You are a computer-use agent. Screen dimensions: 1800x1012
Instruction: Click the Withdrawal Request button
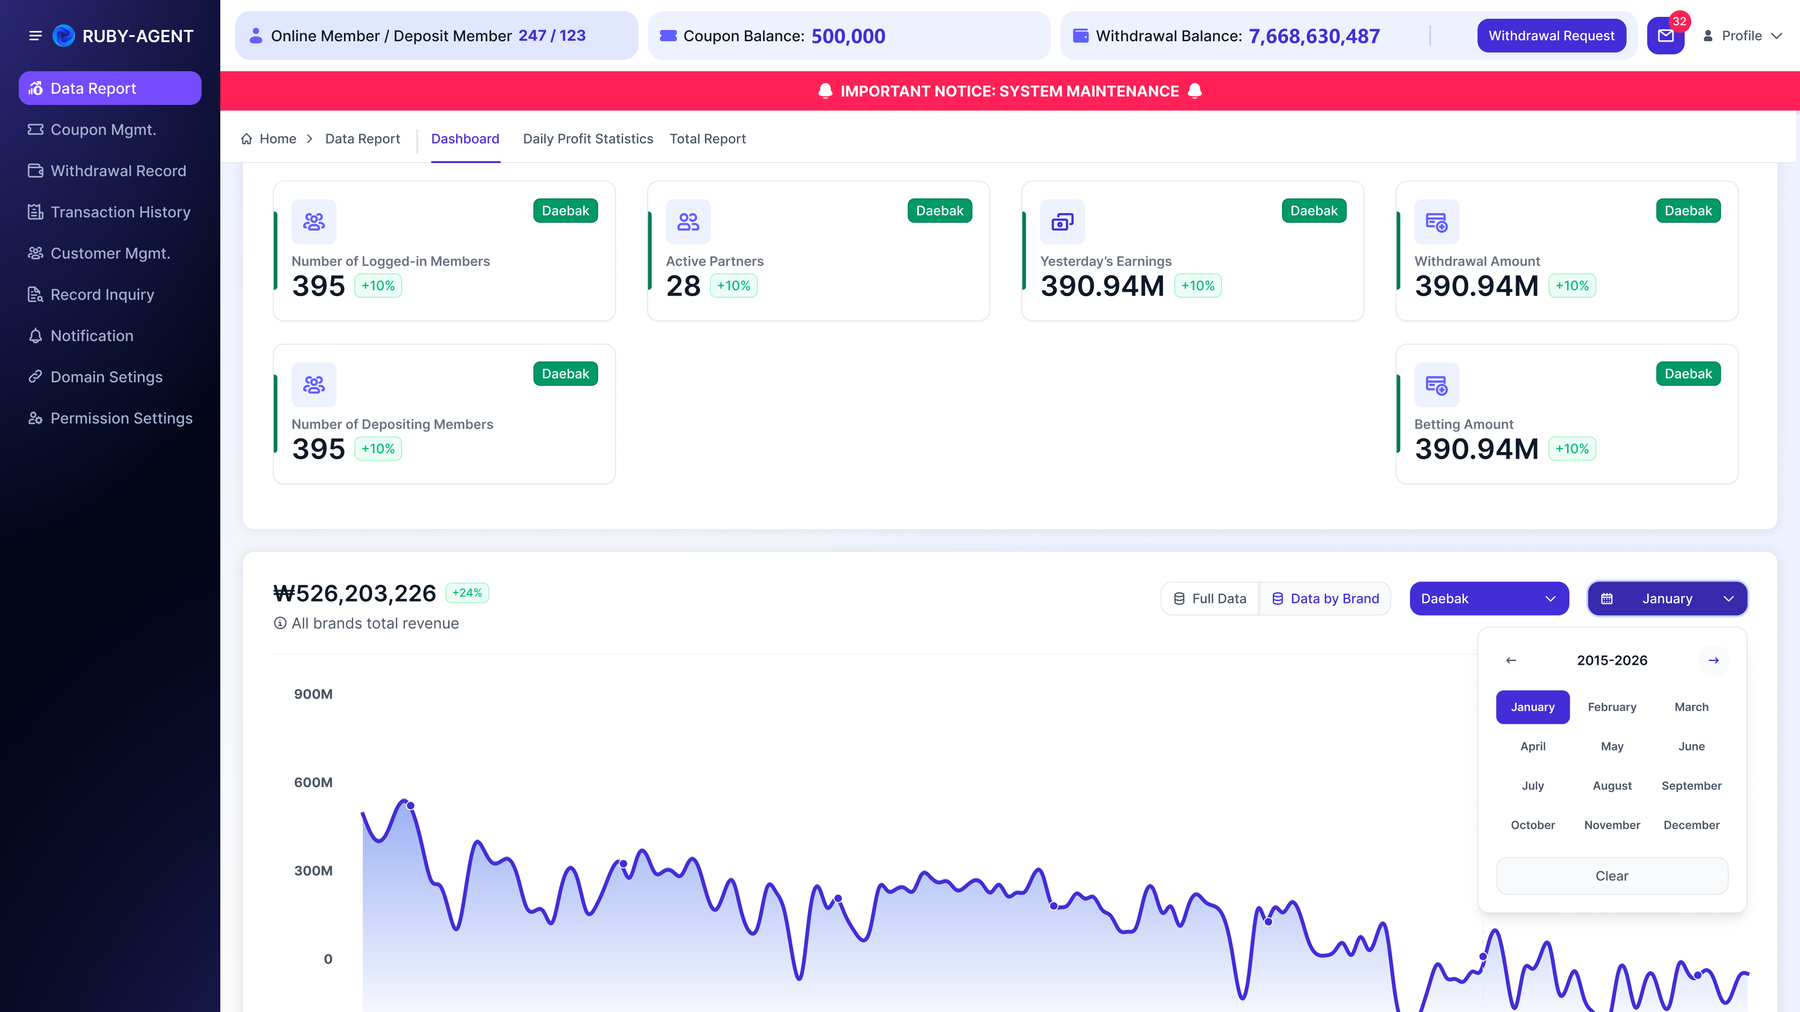click(1551, 36)
